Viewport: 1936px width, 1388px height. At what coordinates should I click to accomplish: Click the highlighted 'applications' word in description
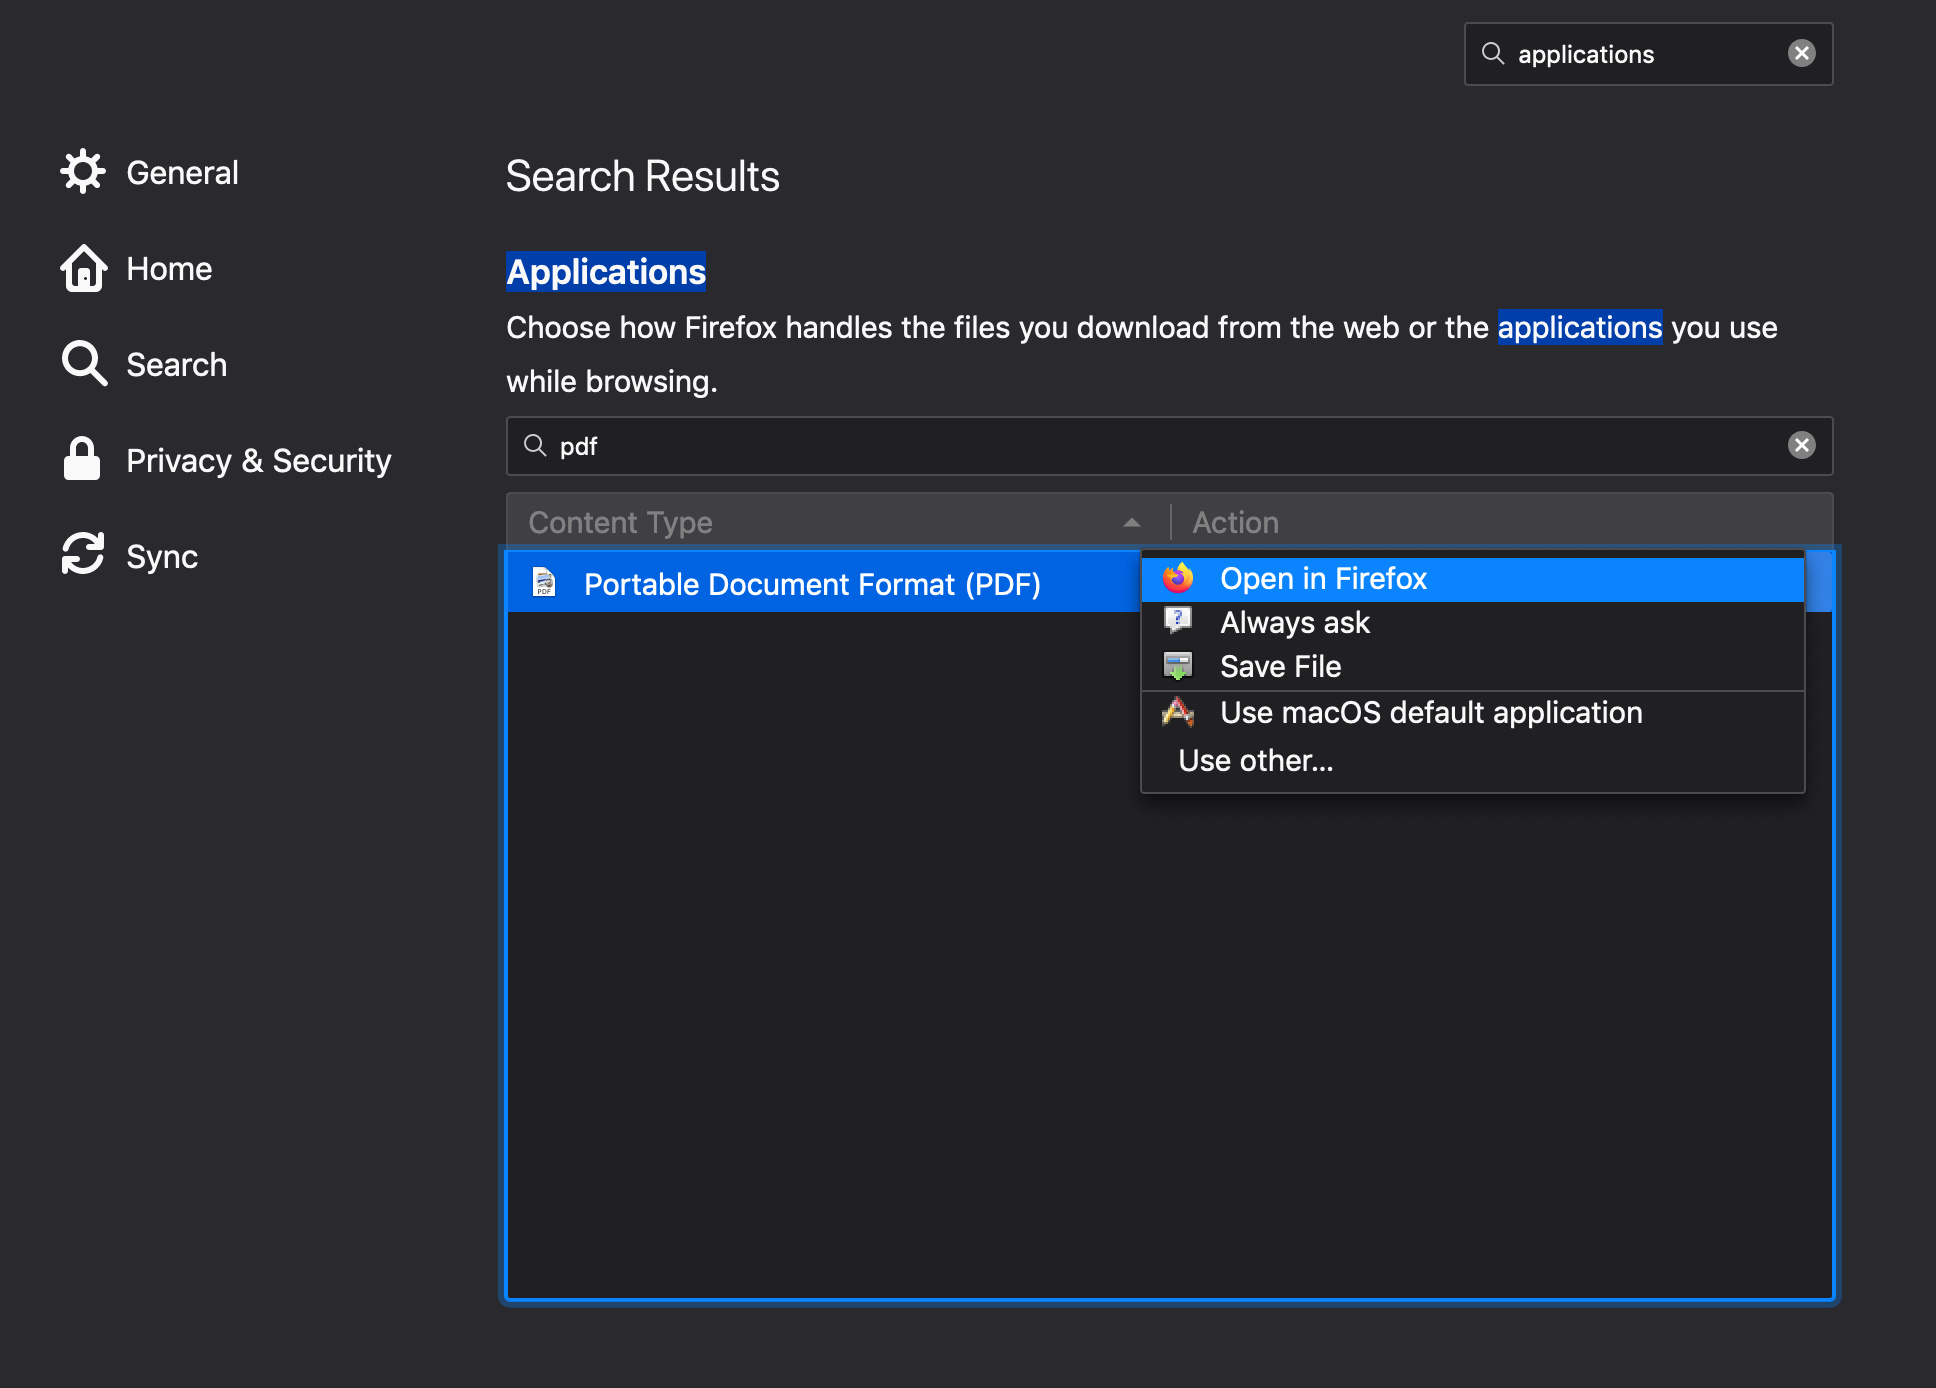click(x=1580, y=328)
